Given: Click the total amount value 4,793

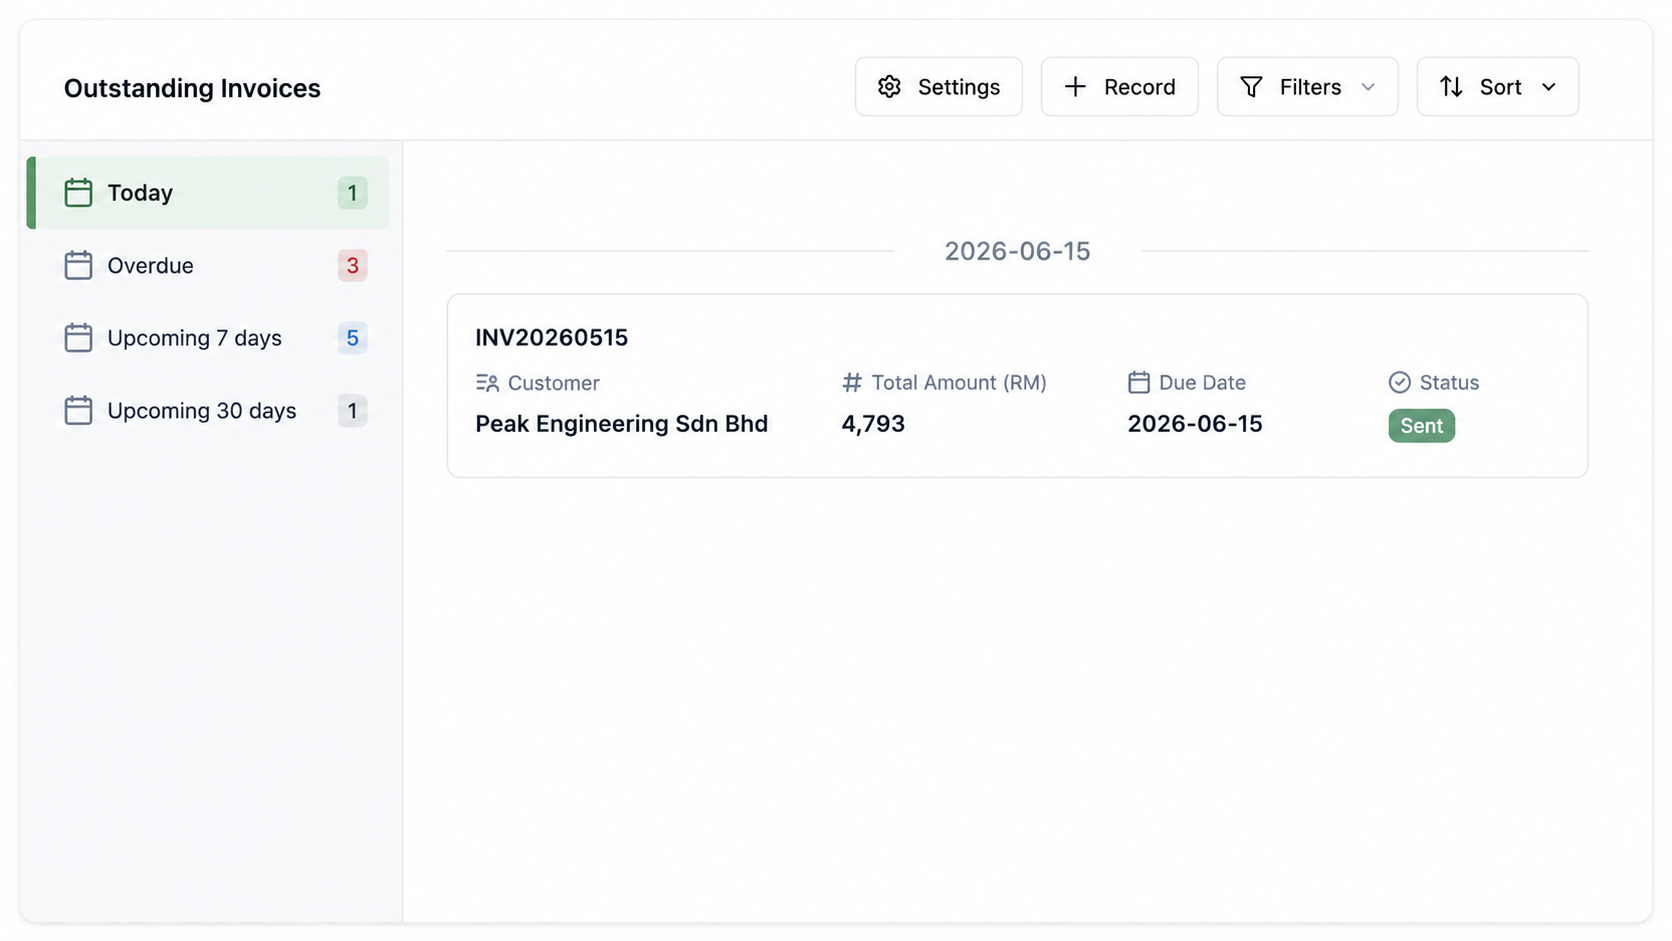Looking at the screenshot, I should [x=873, y=424].
